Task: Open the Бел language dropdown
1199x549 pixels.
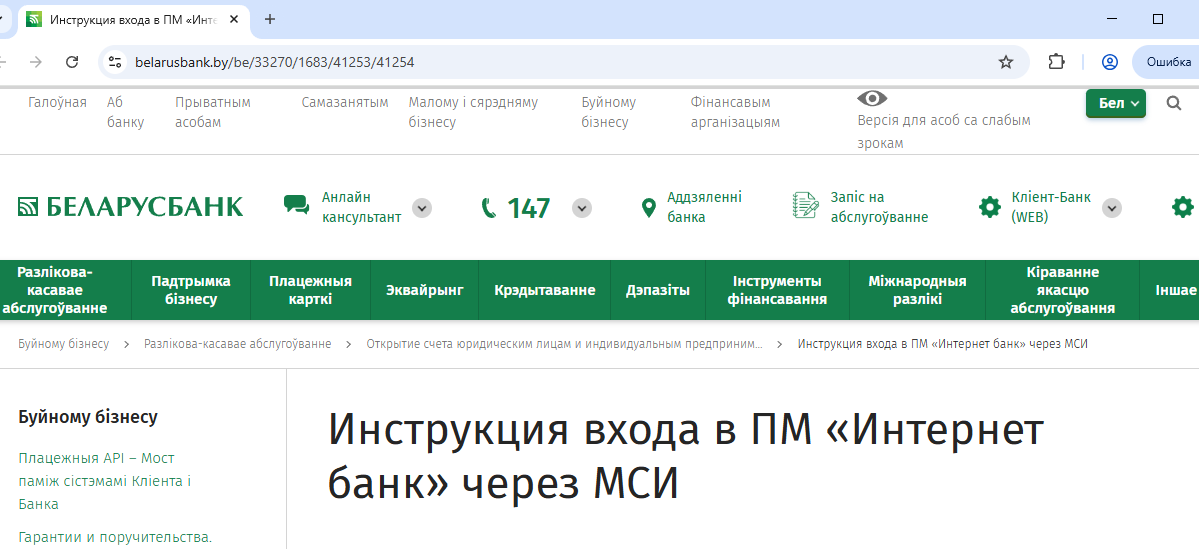Action: click(1116, 103)
